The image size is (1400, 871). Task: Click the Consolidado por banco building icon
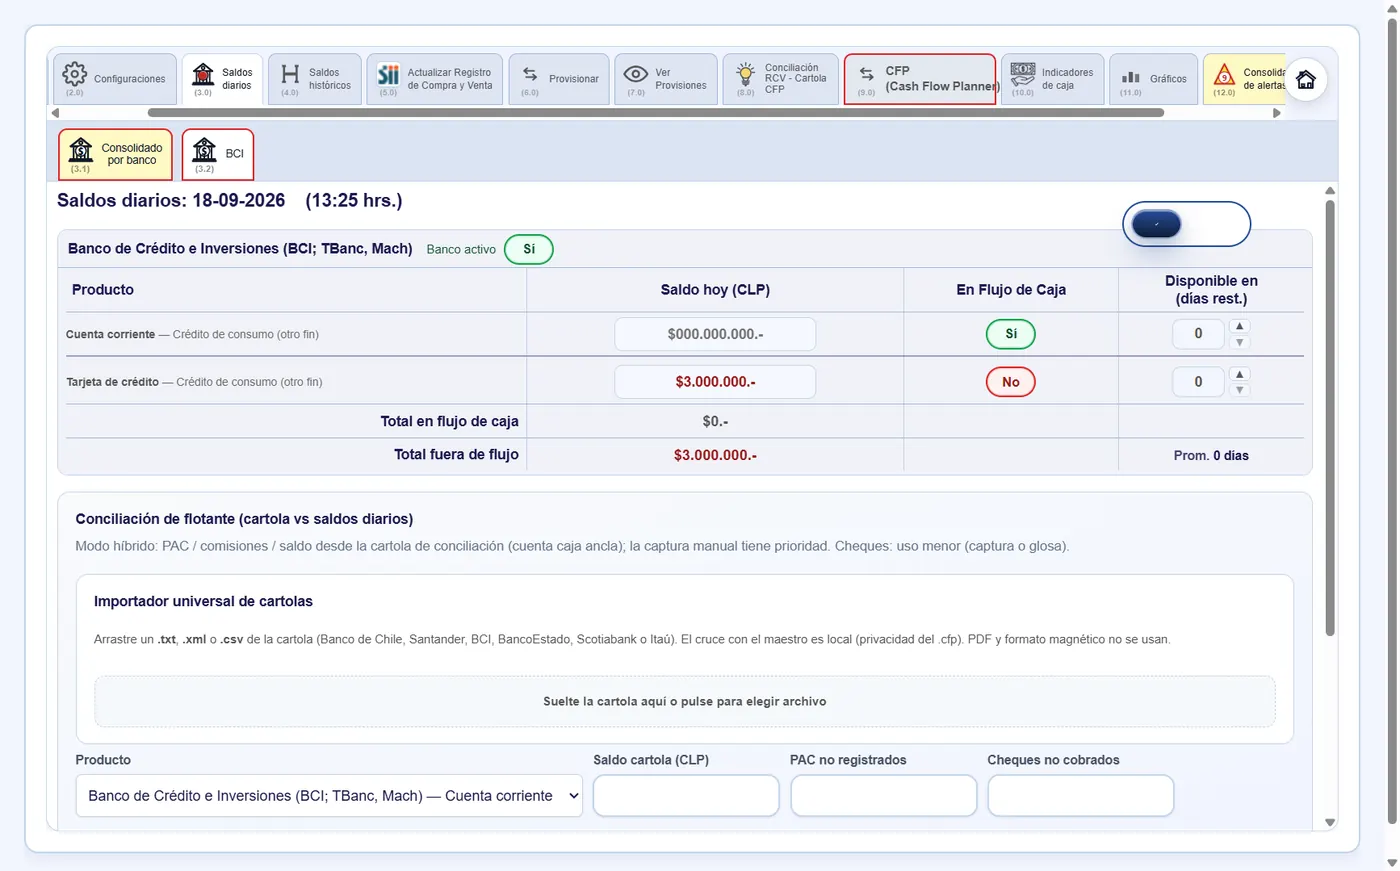click(81, 151)
